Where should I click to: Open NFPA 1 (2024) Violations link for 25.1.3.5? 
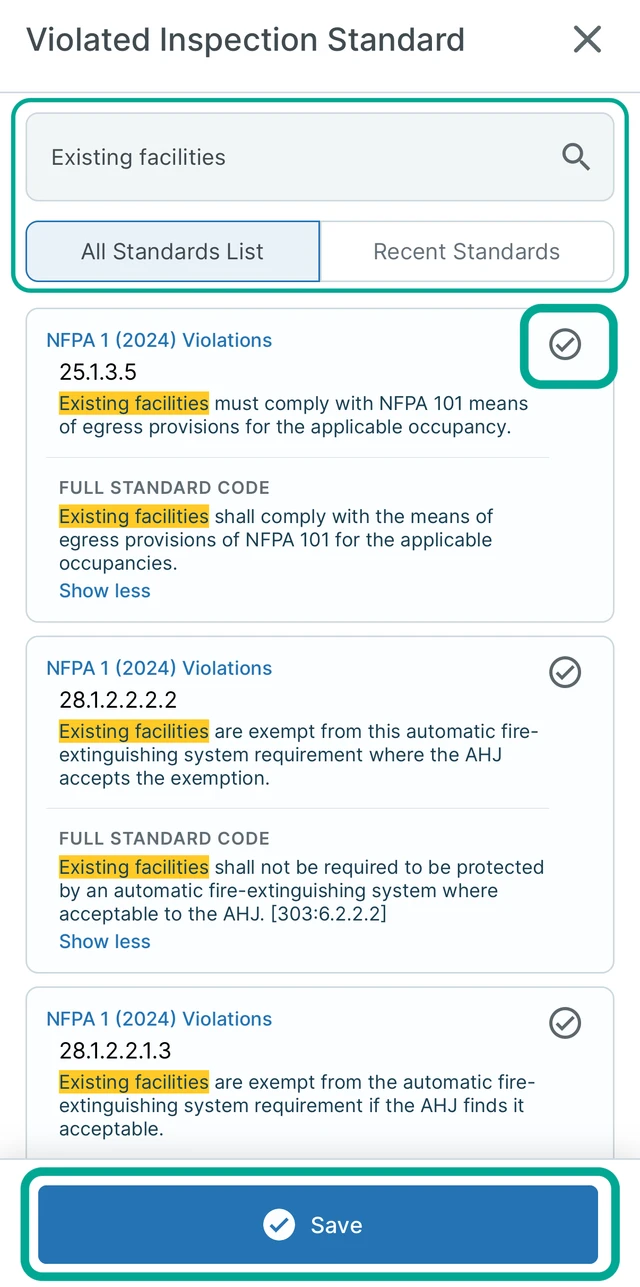(x=159, y=340)
